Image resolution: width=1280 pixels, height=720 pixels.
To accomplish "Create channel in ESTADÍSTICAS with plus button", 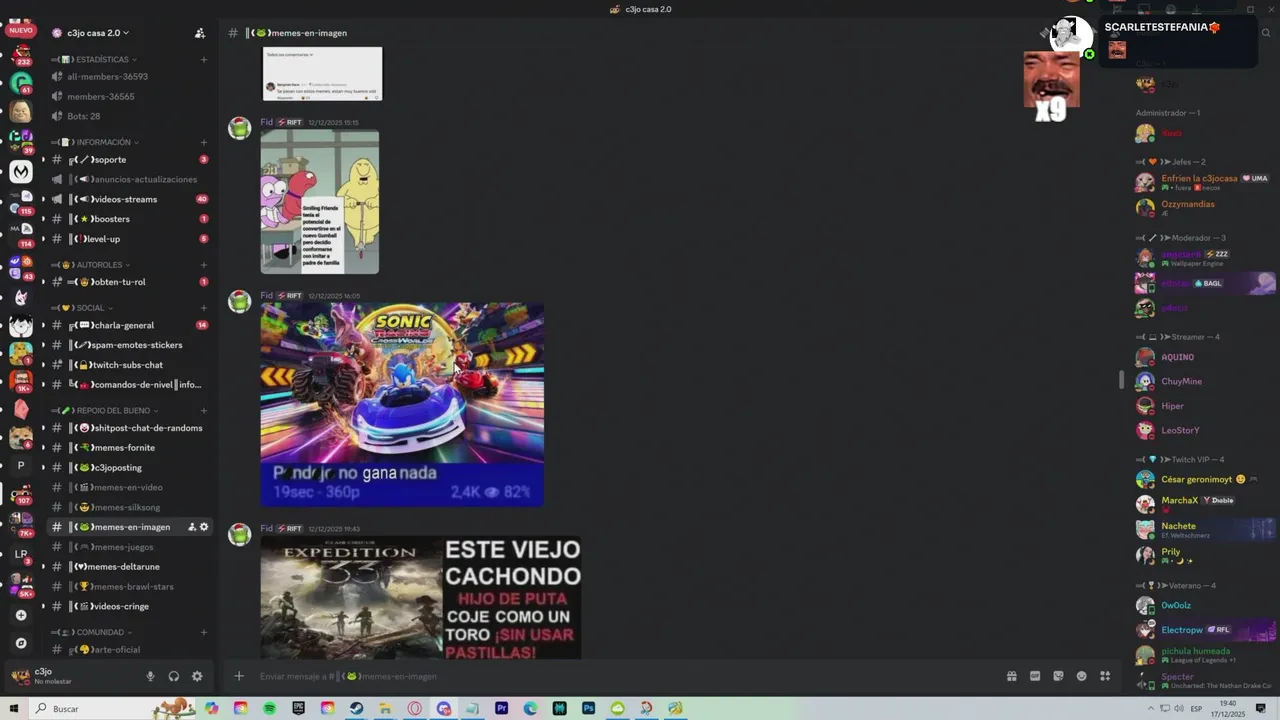I will pos(204,59).
